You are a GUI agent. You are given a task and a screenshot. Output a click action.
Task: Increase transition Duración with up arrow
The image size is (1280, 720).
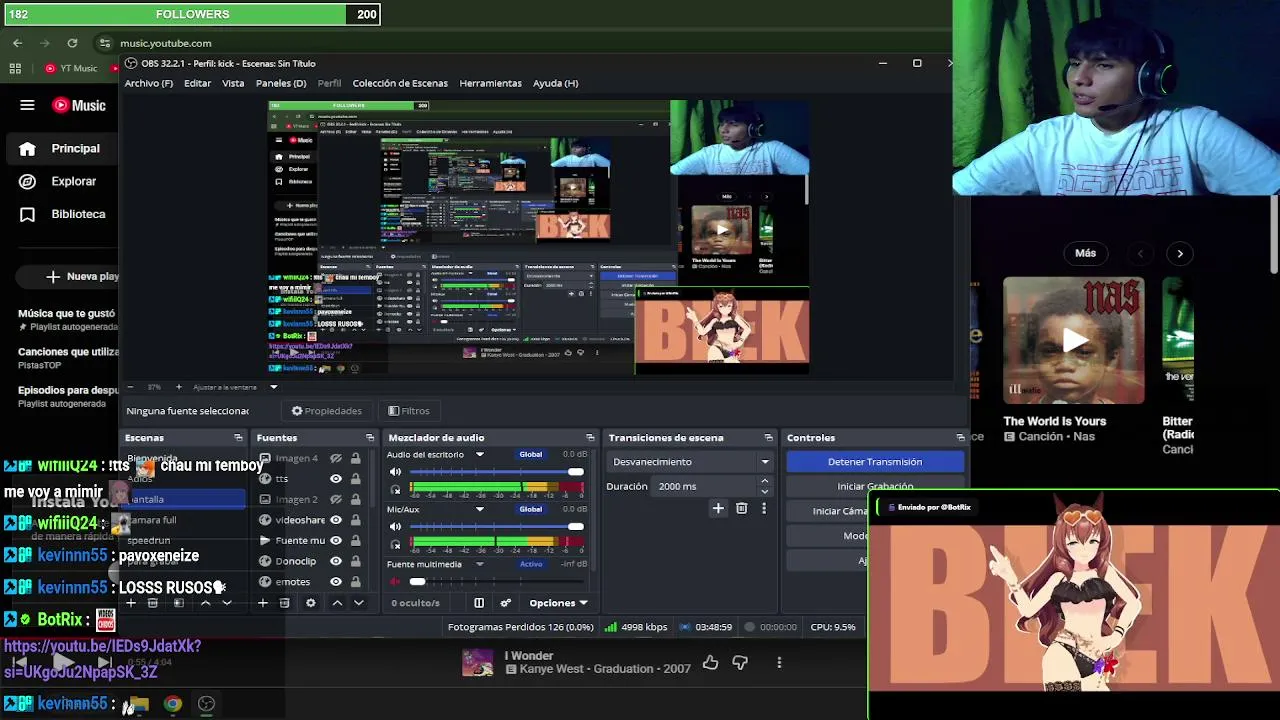[x=764, y=481]
